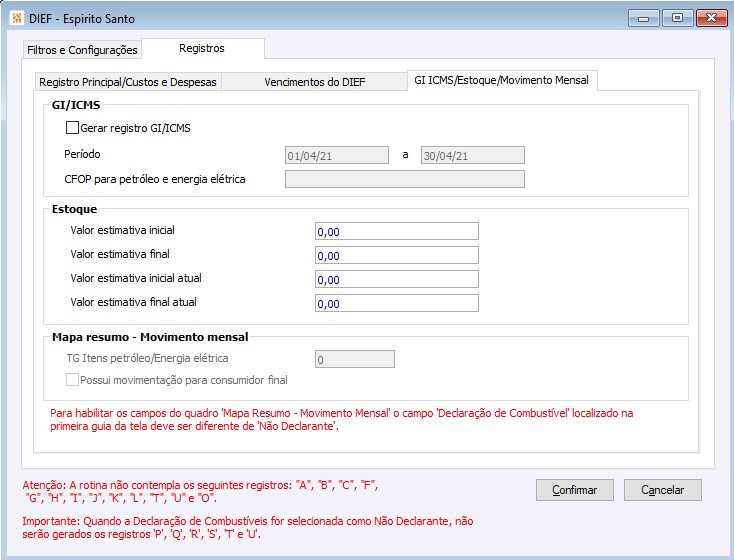Click the Estoque group heading

click(74, 209)
